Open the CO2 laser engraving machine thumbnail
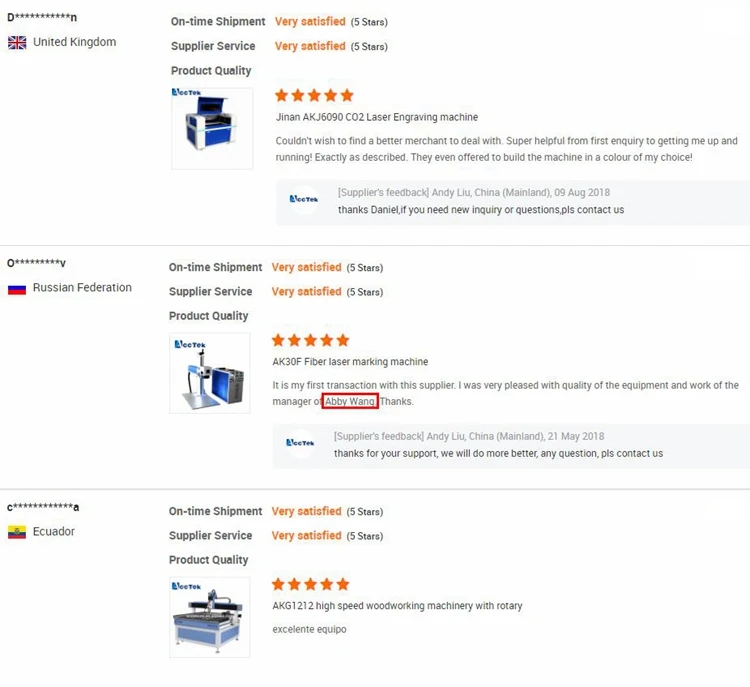Screen dimensions: 750x687 [211, 127]
